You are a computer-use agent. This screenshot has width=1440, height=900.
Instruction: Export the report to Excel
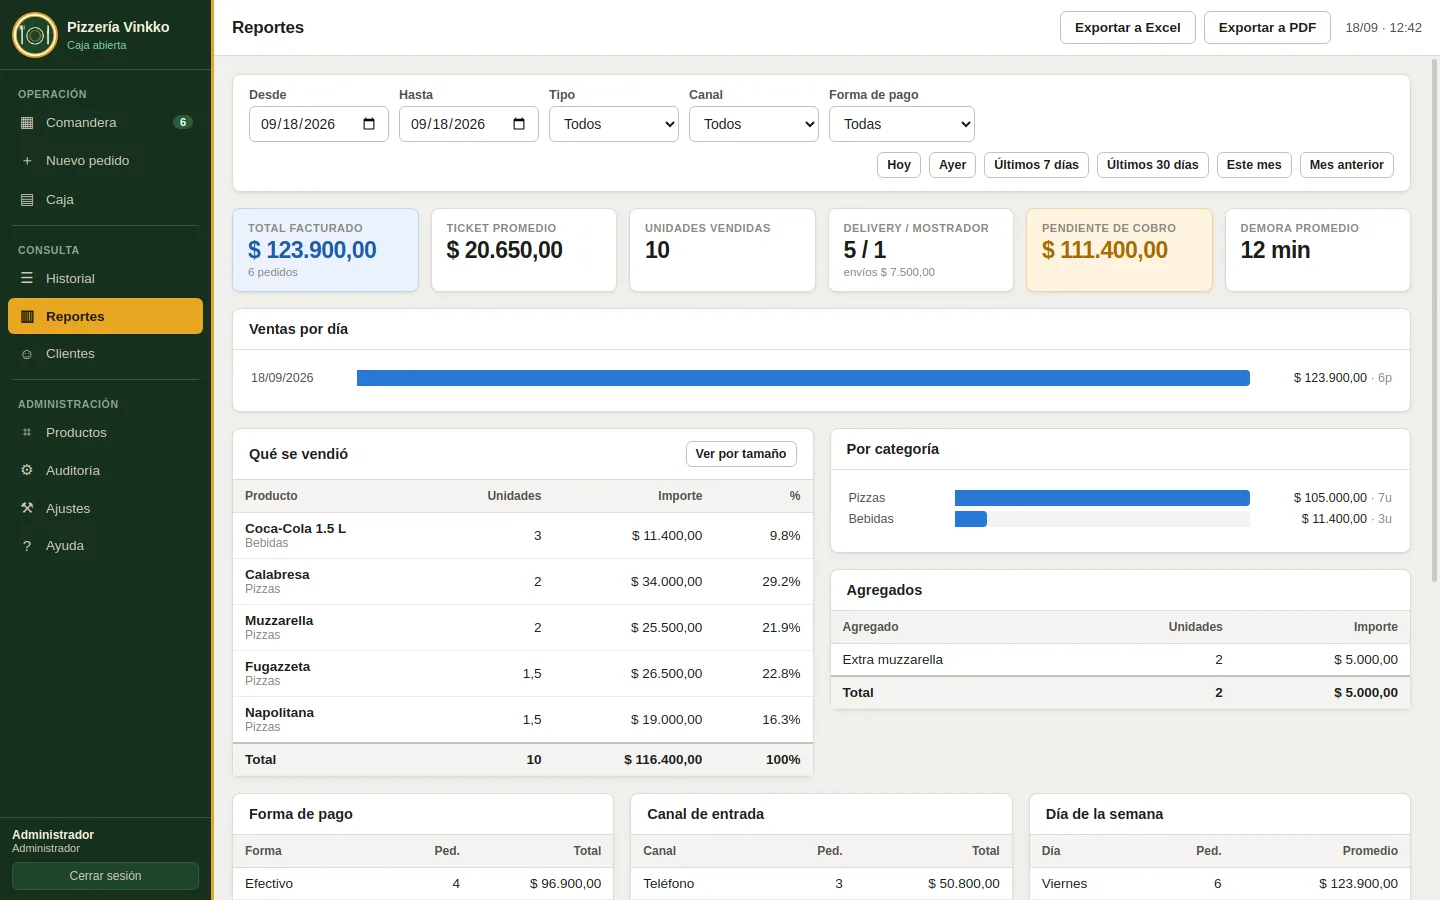click(x=1128, y=28)
